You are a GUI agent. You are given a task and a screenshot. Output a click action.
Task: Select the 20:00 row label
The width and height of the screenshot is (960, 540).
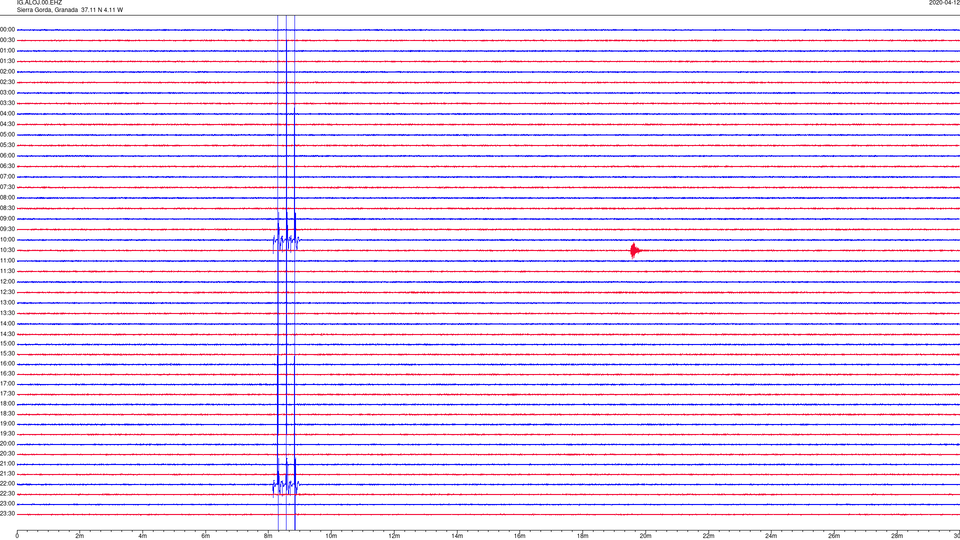click(x=7, y=444)
